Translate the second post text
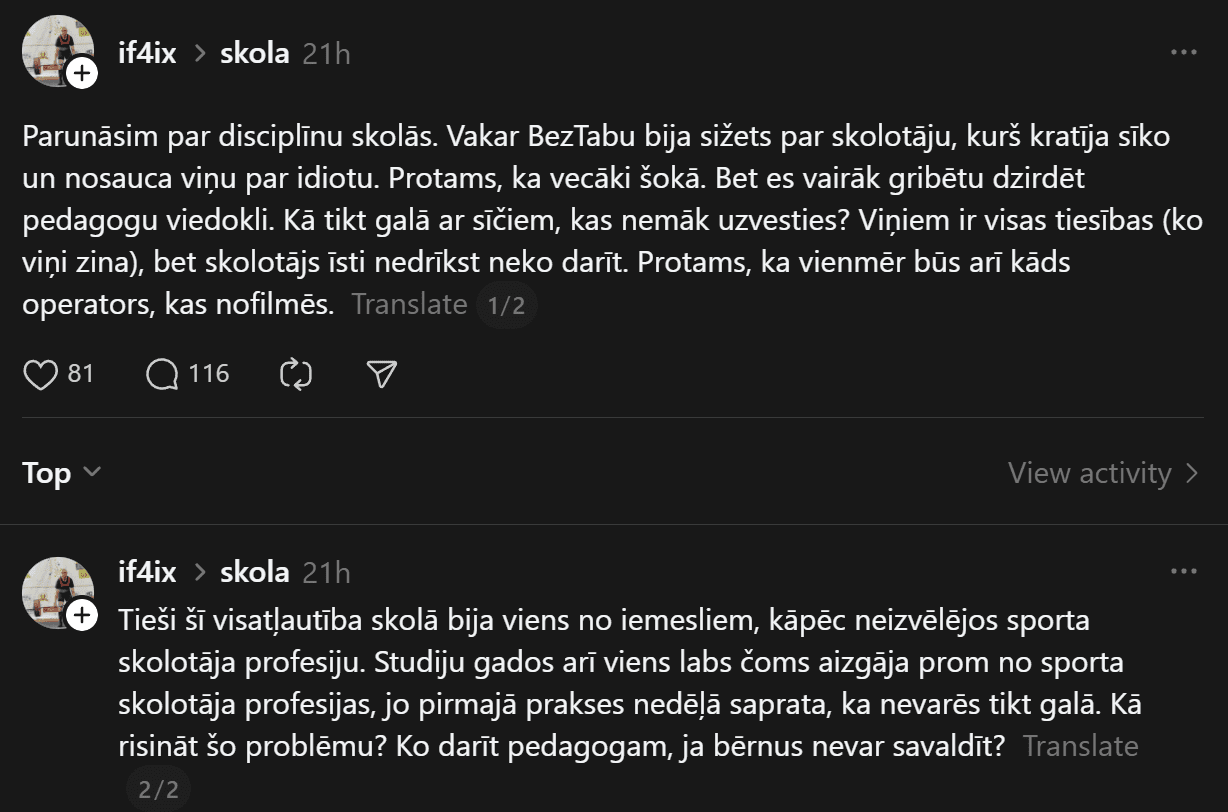The width and height of the screenshot is (1228, 812). (x=1081, y=746)
